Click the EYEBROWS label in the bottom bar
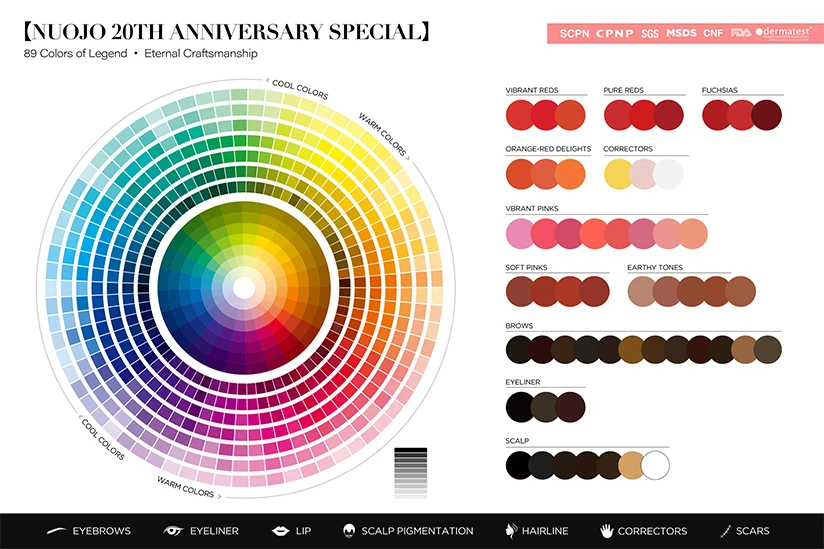The height and width of the screenshot is (549, 824). pos(101,531)
